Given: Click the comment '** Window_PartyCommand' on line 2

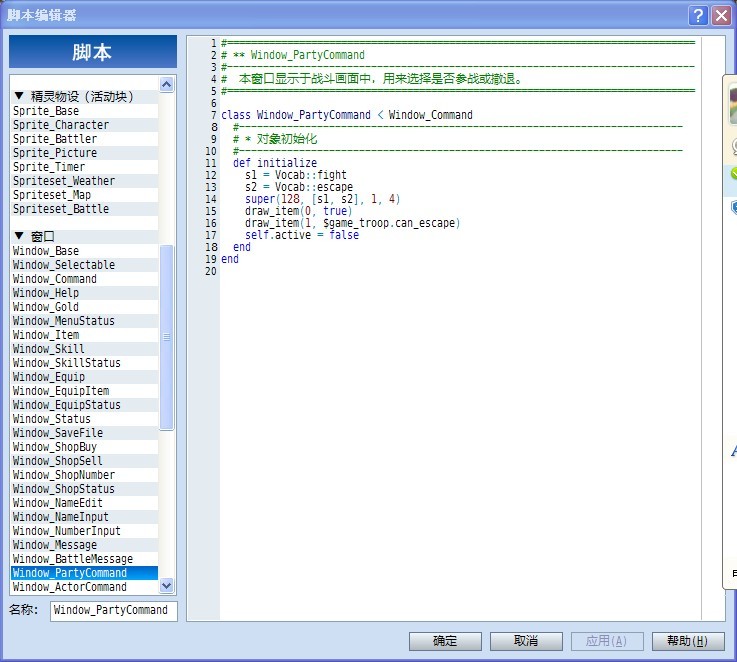Looking at the screenshot, I should (299, 55).
